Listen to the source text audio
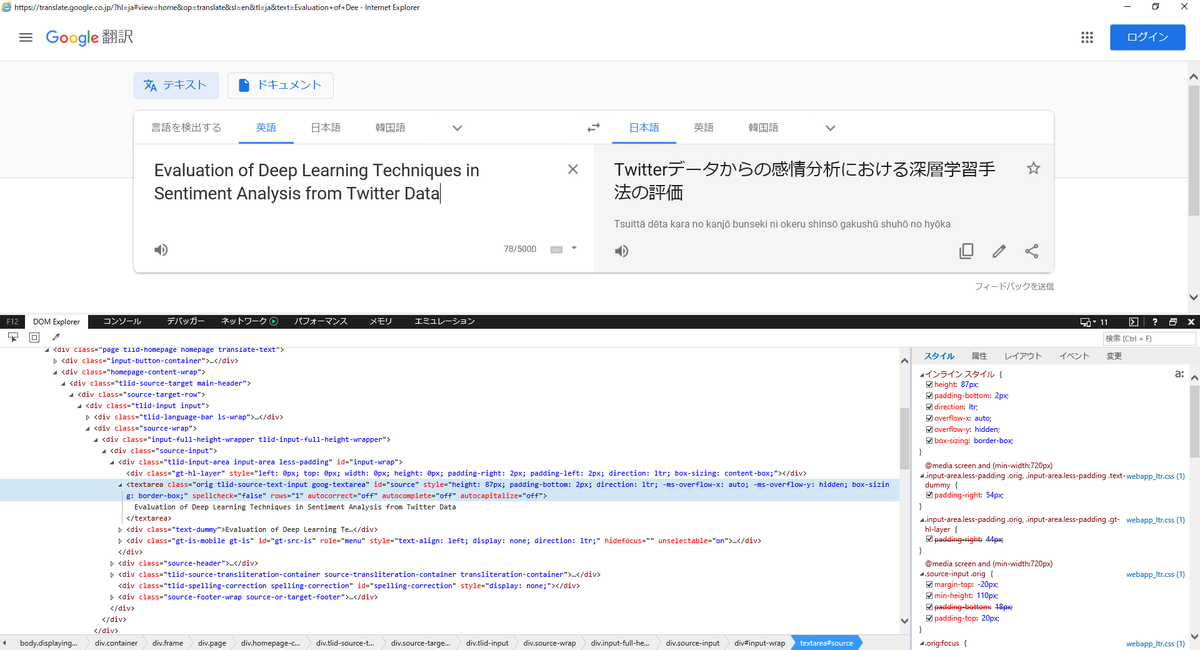This screenshot has height=650, width=1200. pyautogui.click(x=161, y=249)
